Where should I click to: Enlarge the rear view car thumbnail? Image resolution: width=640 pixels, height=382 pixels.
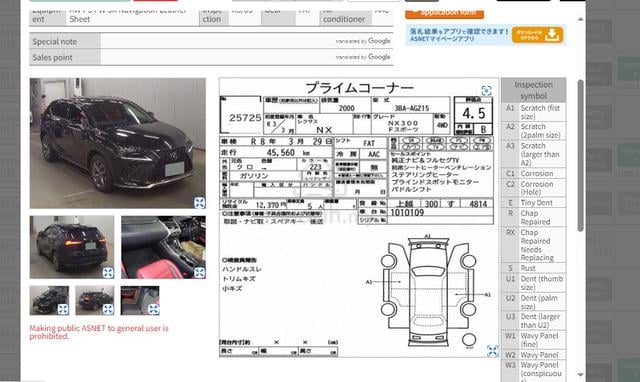pos(108,273)
